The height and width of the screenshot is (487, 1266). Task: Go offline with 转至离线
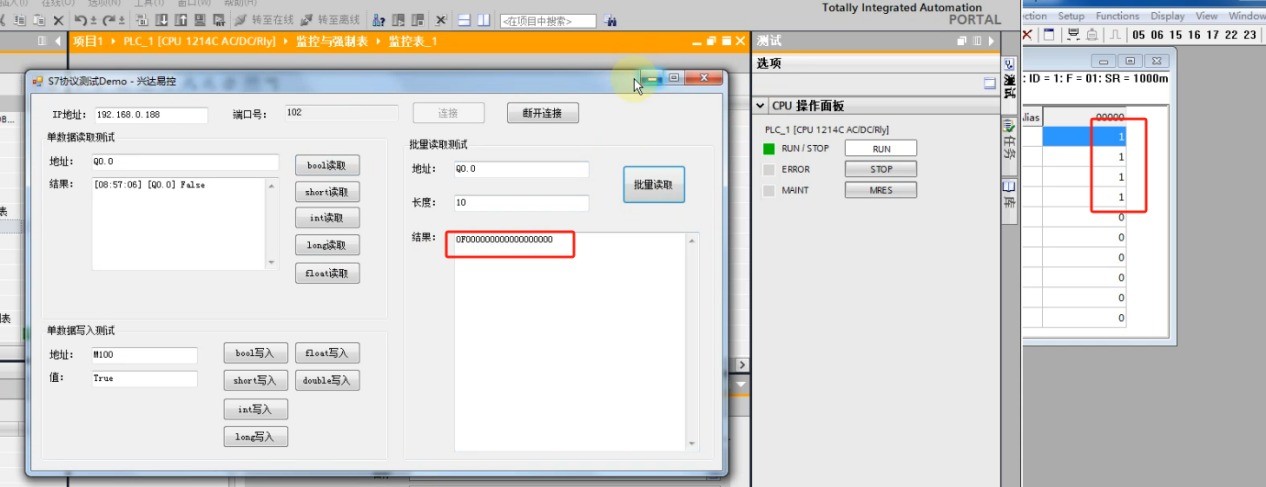(329, 20)
